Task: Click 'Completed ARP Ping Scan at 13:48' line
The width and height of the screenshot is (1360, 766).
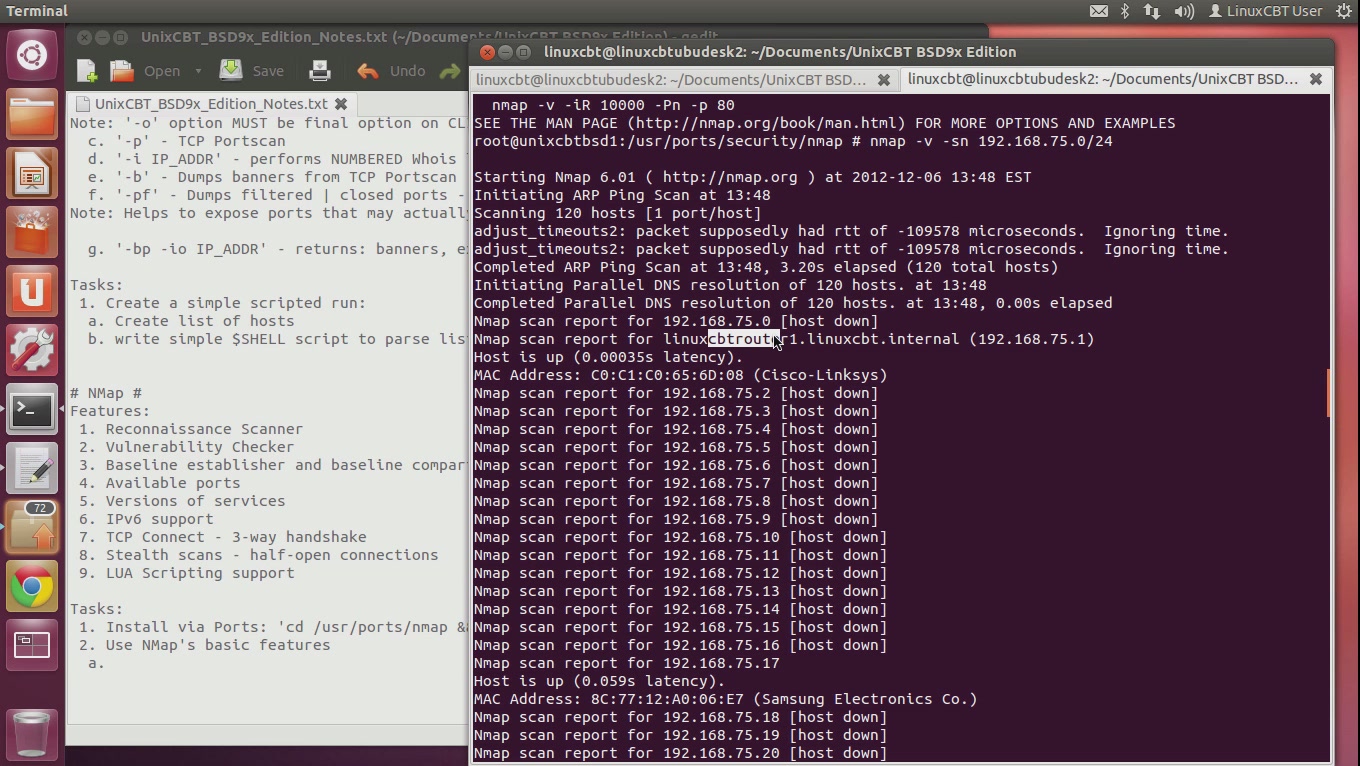Action: tap(766, 267)
